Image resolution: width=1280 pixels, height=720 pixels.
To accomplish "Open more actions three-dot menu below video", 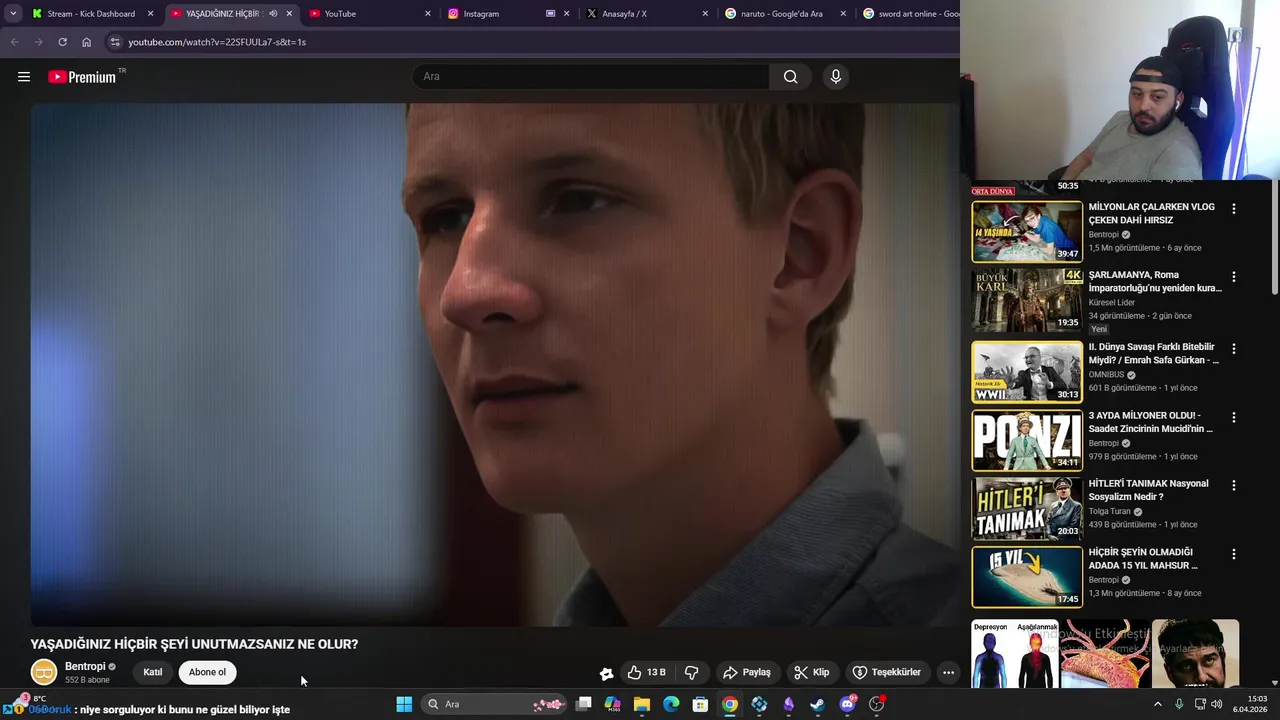I will [x=948, y=672].
